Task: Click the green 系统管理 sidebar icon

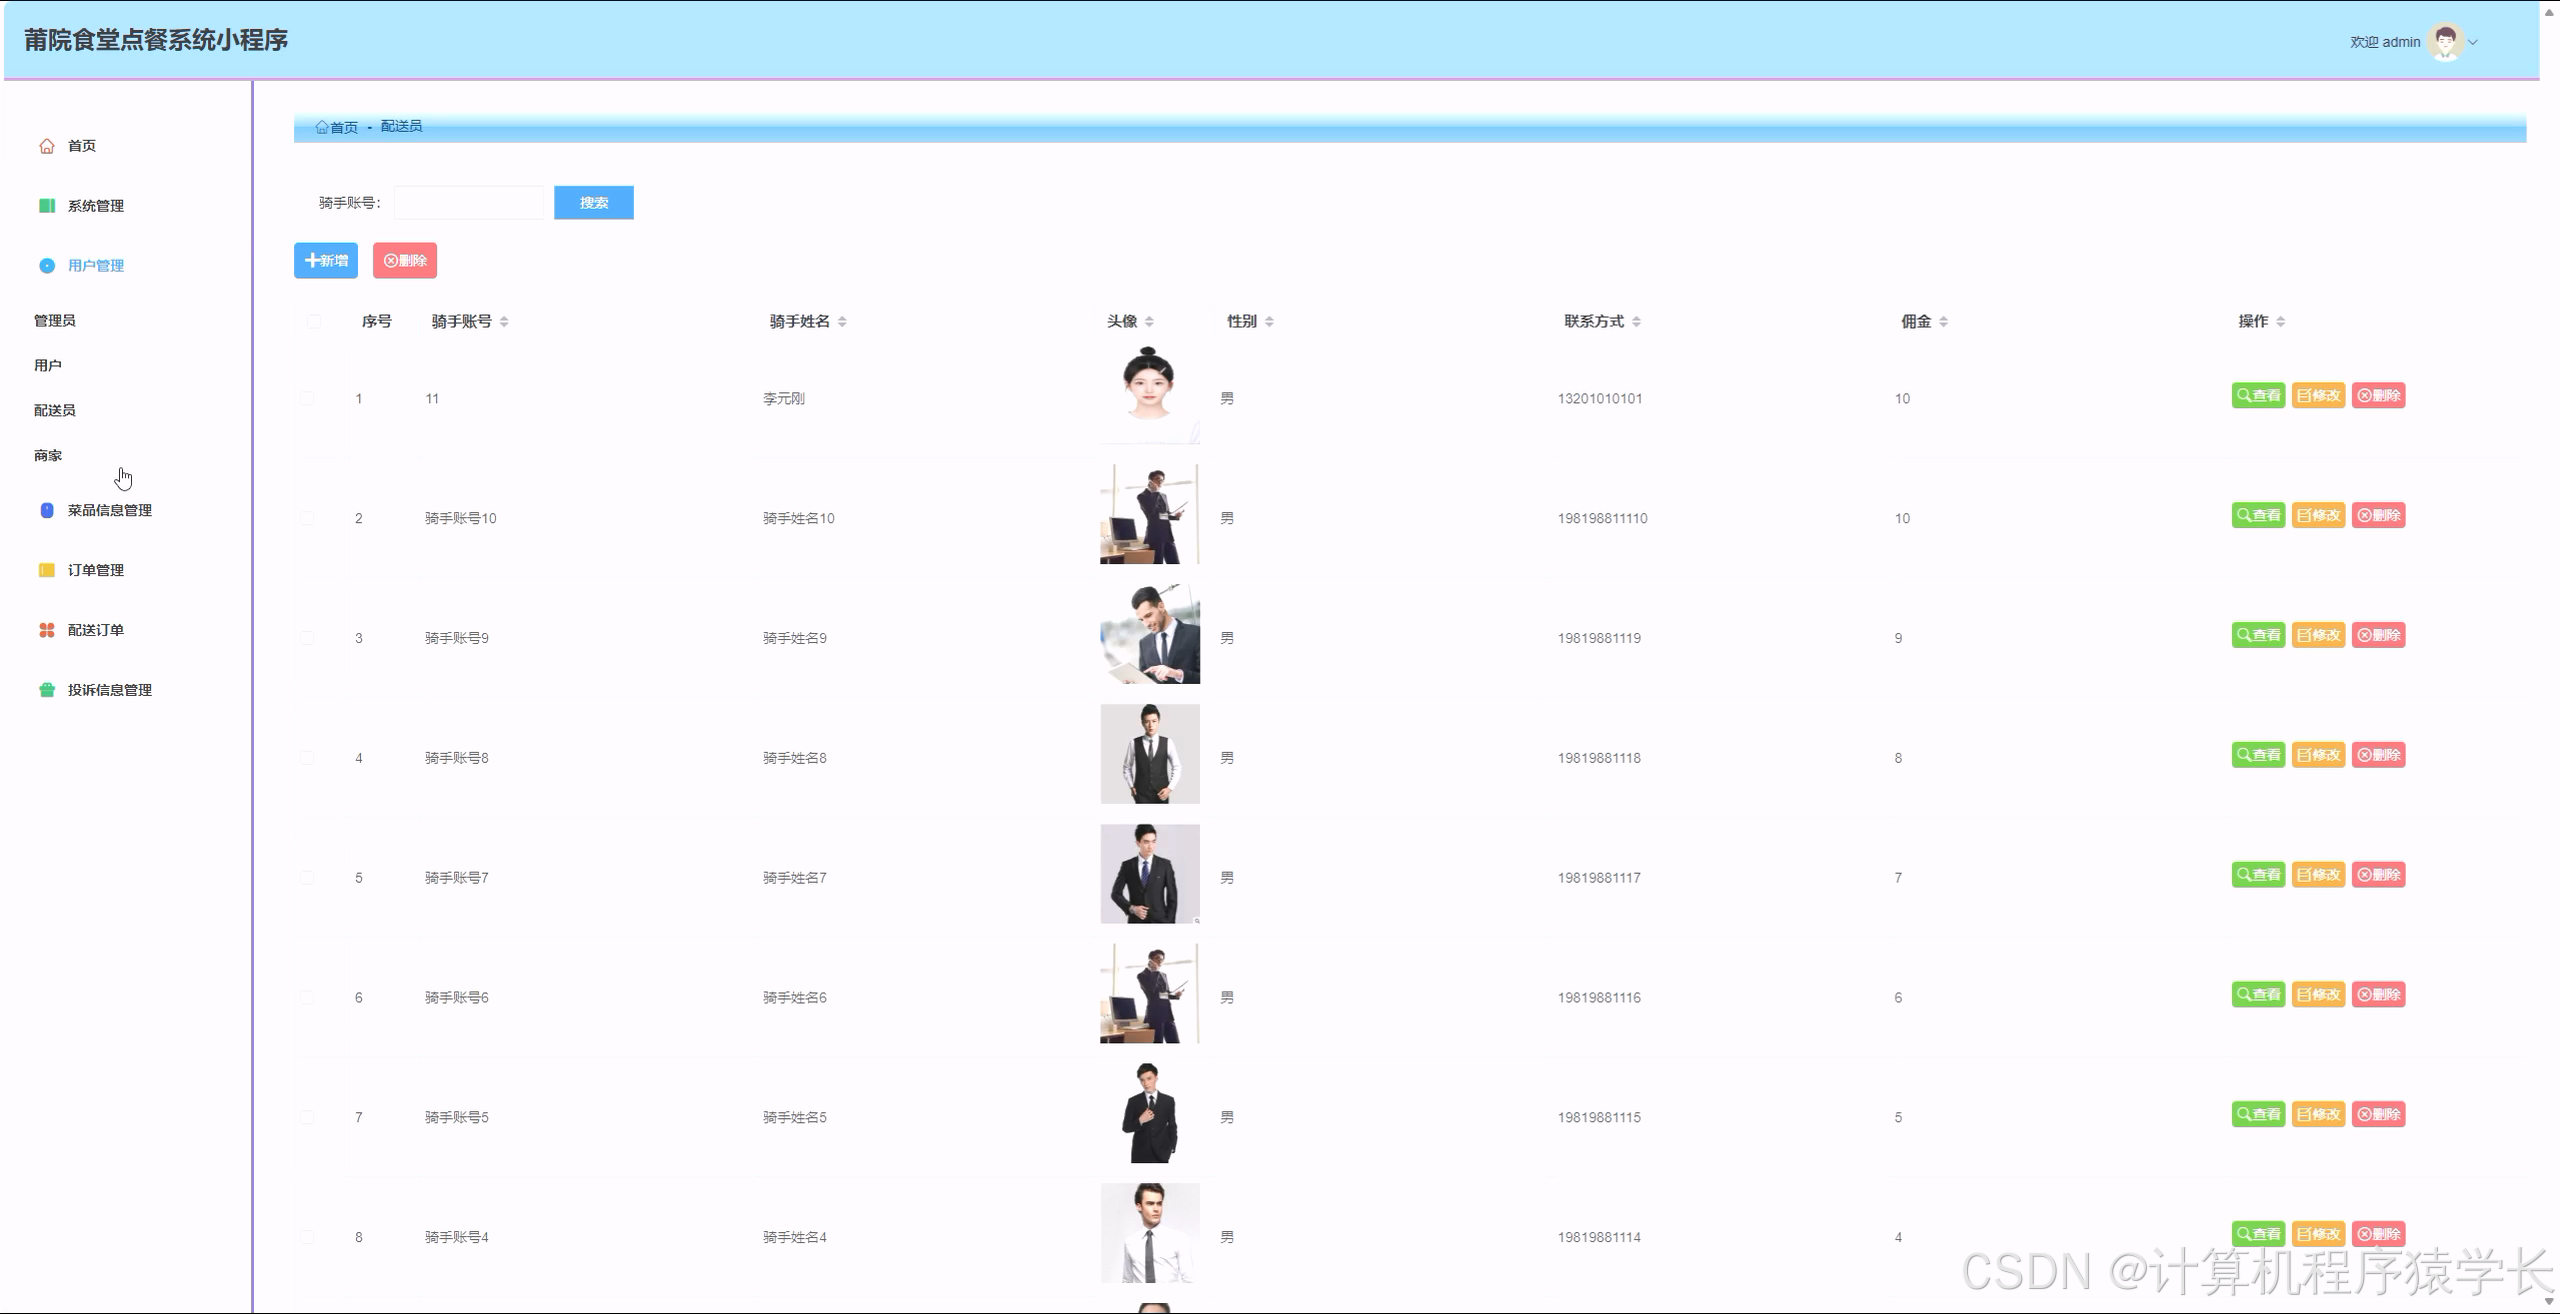Action: pyautogui.click(x=47, y=206)
